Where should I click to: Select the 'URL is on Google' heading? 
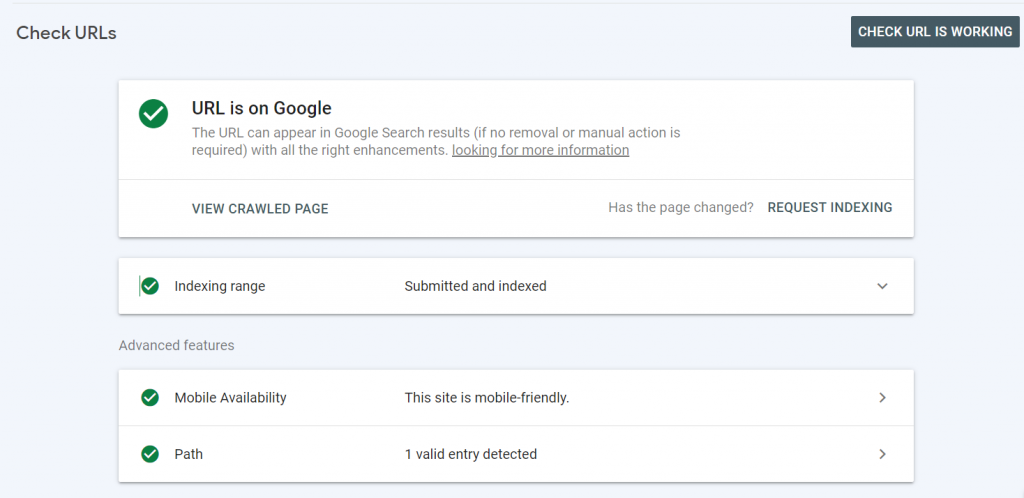(261, 108)
